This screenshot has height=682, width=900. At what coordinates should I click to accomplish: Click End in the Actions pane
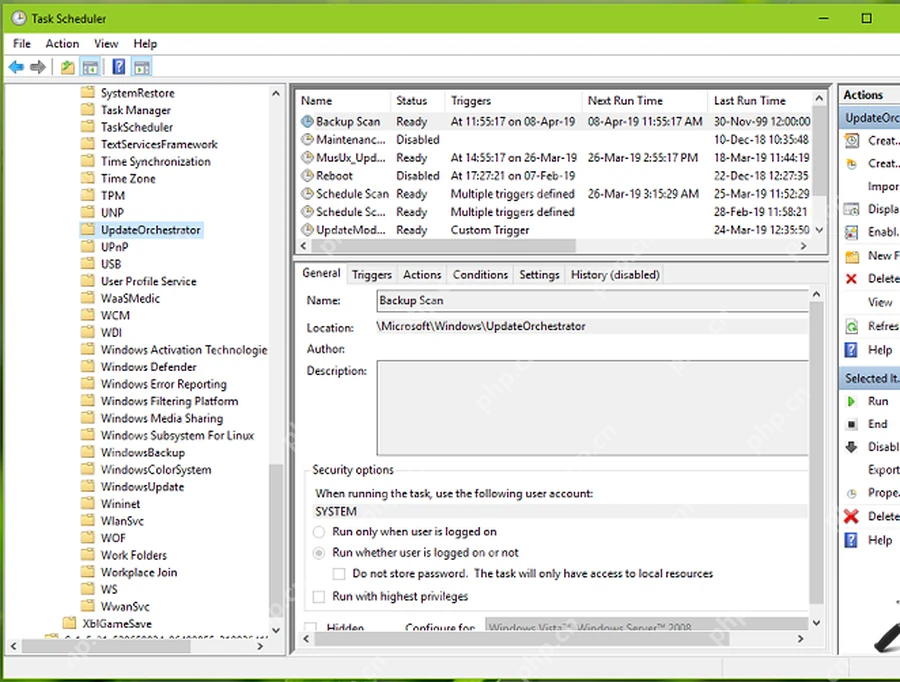pyautogui.click(x=878, y=424)
